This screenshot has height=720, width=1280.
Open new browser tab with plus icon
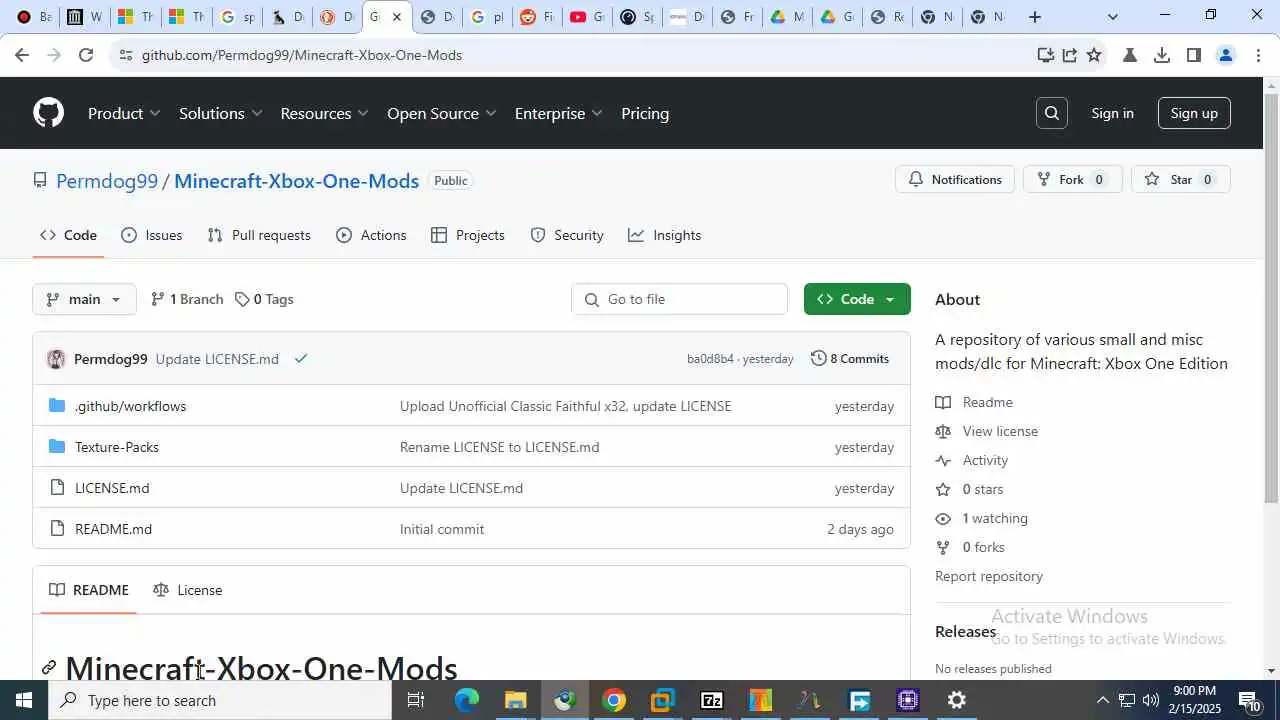1035,16
